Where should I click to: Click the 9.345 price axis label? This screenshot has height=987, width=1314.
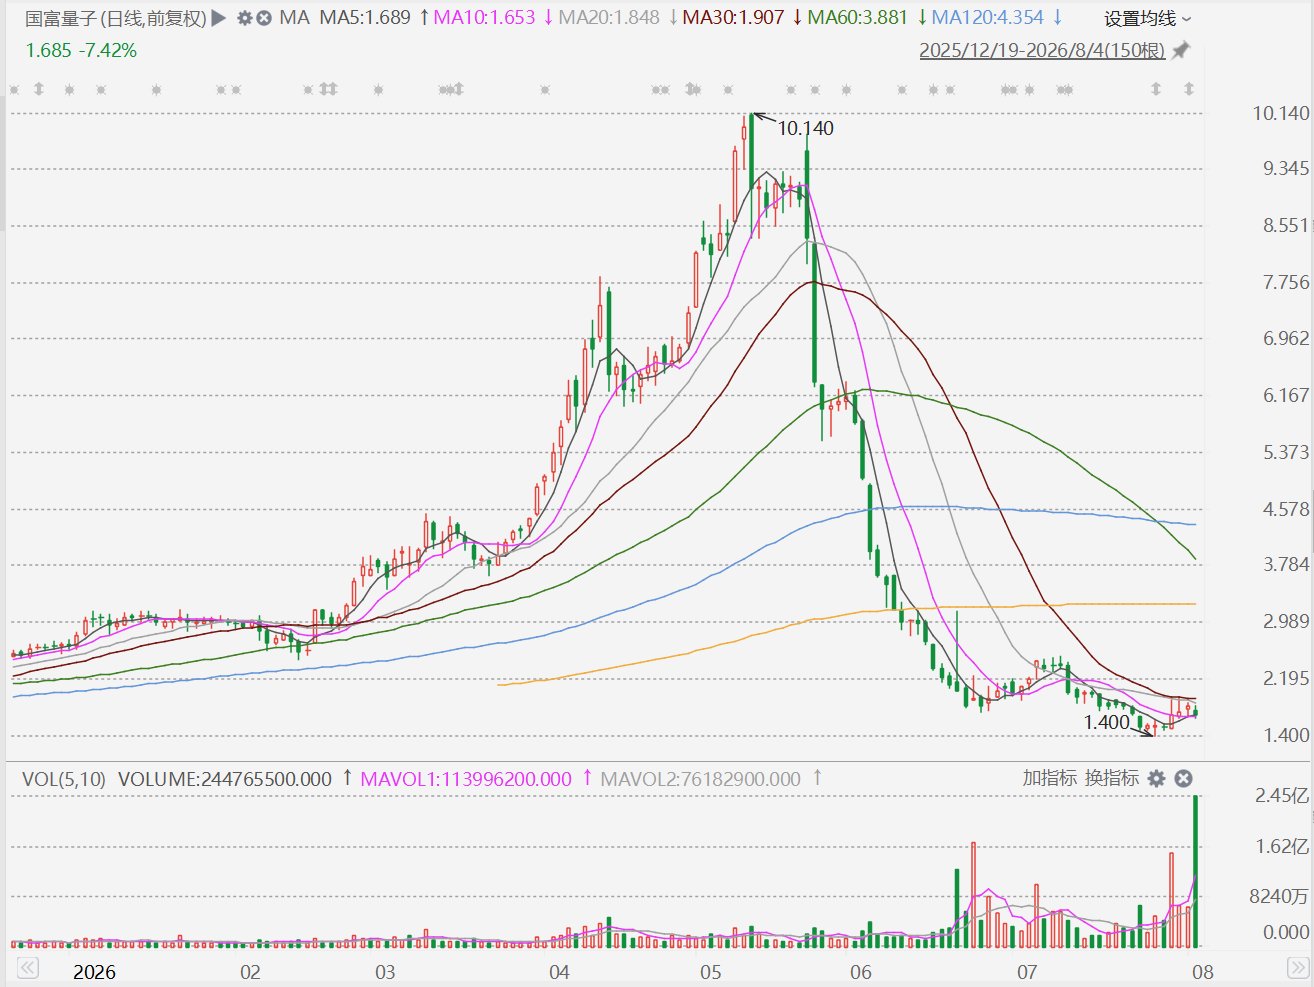pyautogui.click(x=1286, y=168)
